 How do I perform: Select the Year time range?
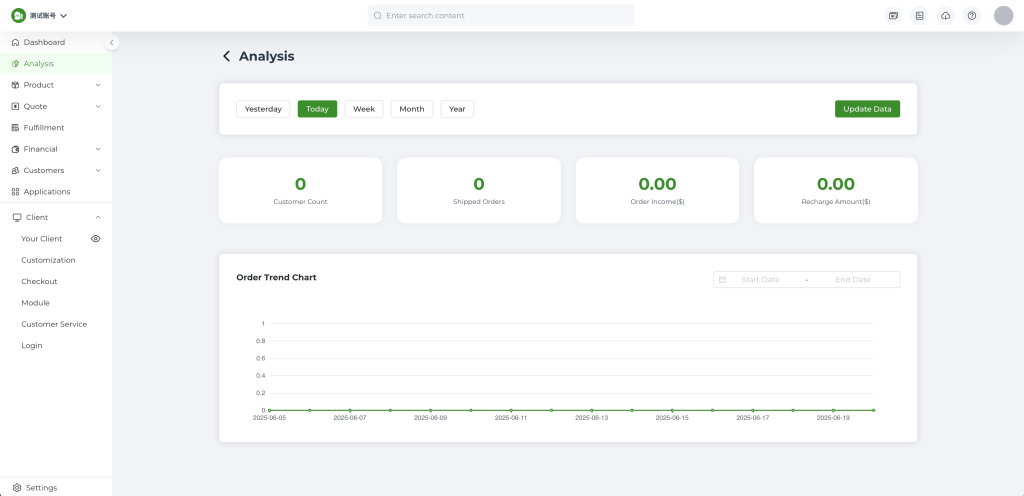point(457,109)
